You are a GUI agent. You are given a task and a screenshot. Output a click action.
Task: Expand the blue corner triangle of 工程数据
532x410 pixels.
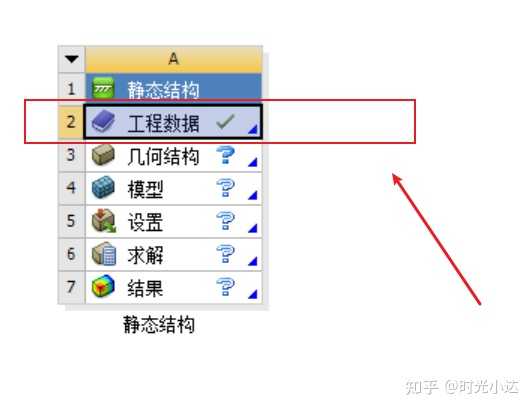tap(252, 129)
